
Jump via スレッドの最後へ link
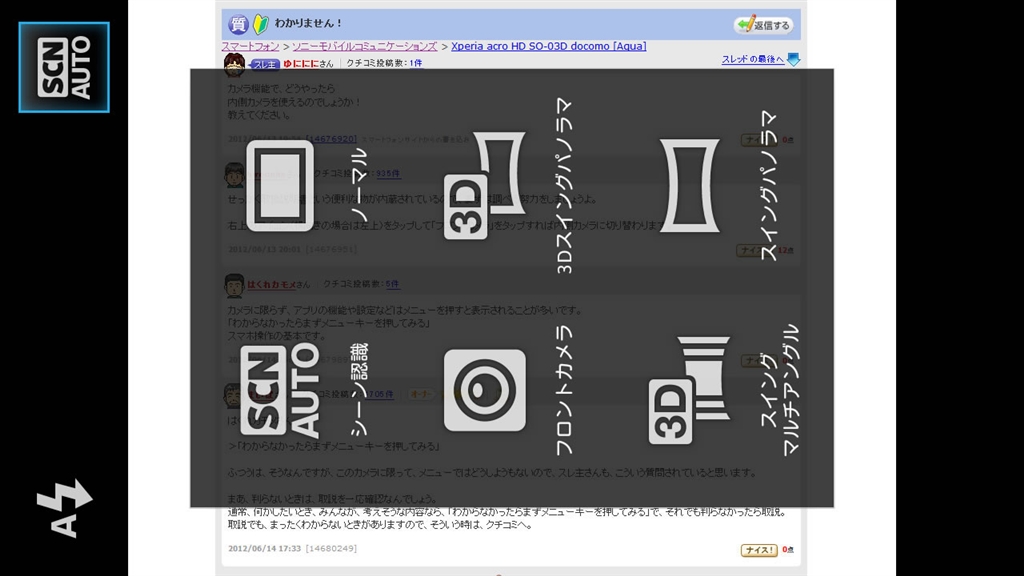point(752,59)
